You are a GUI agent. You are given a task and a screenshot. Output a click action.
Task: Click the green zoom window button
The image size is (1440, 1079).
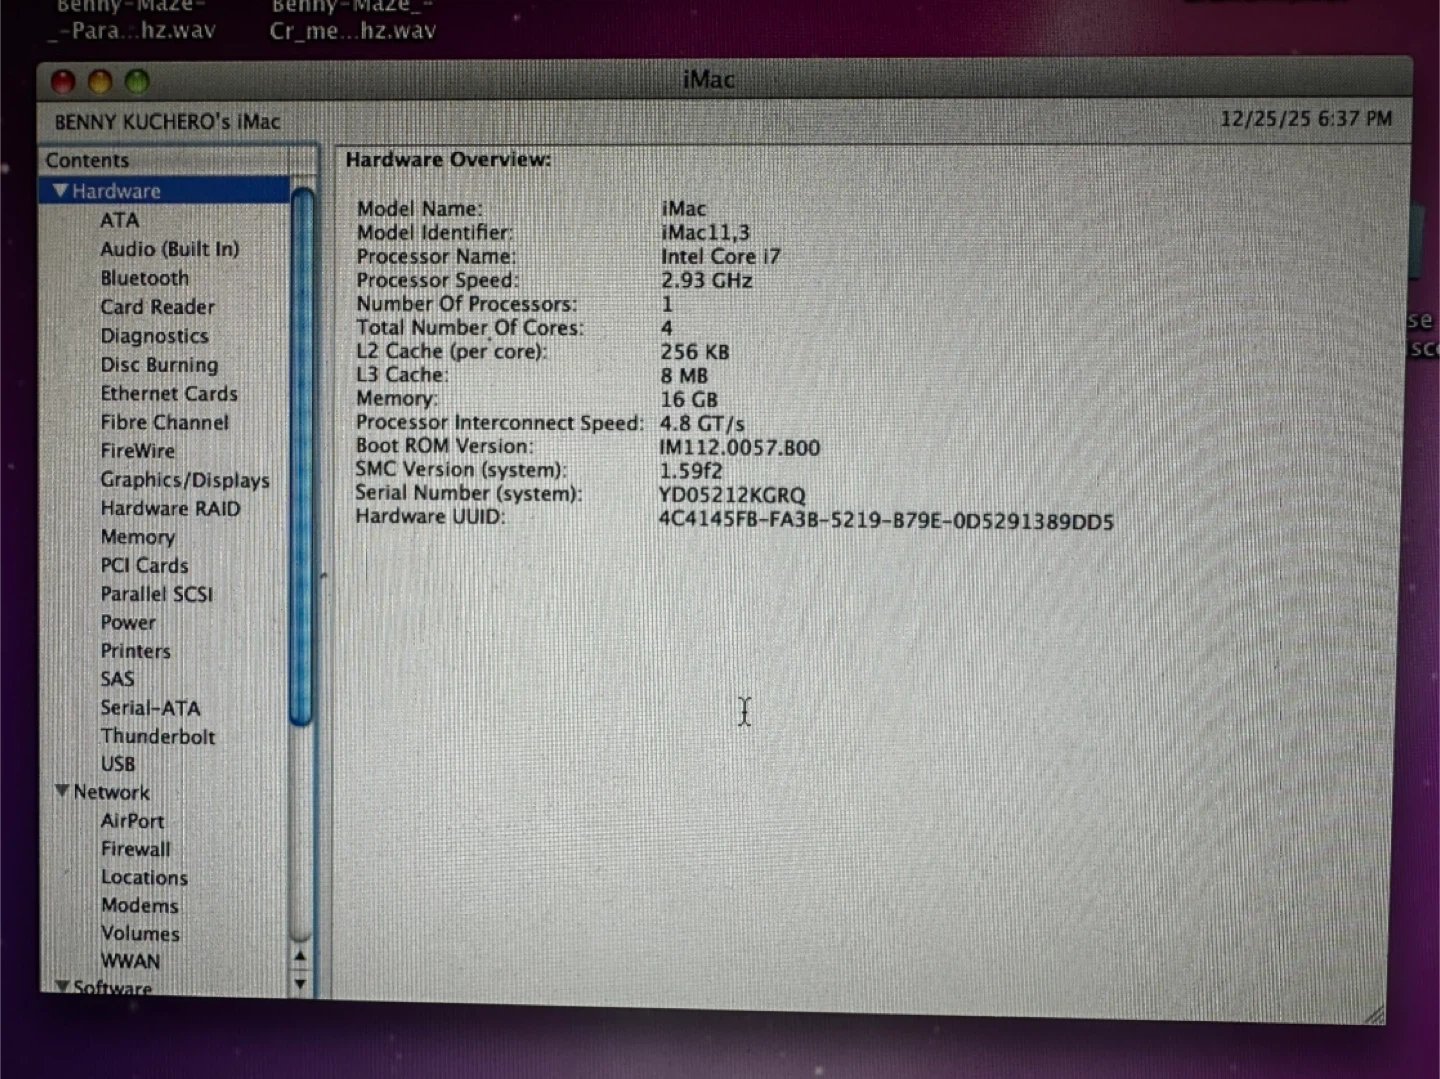pyautogui.click(x=137, y=81)
